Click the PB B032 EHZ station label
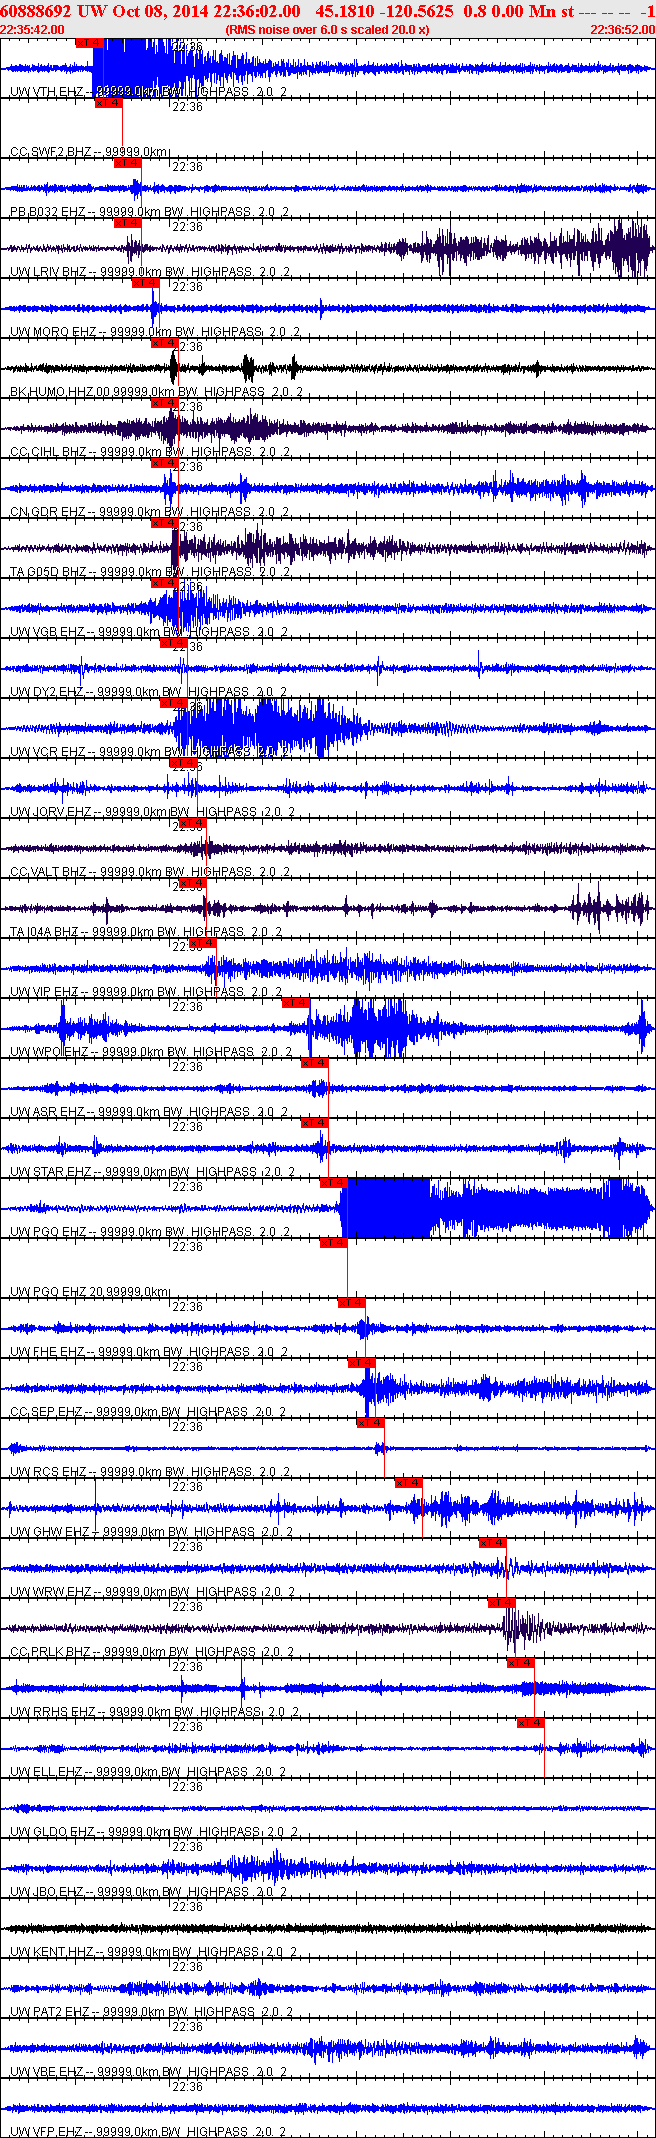The height and width of the screenshot is (2138, 656). 150,212
